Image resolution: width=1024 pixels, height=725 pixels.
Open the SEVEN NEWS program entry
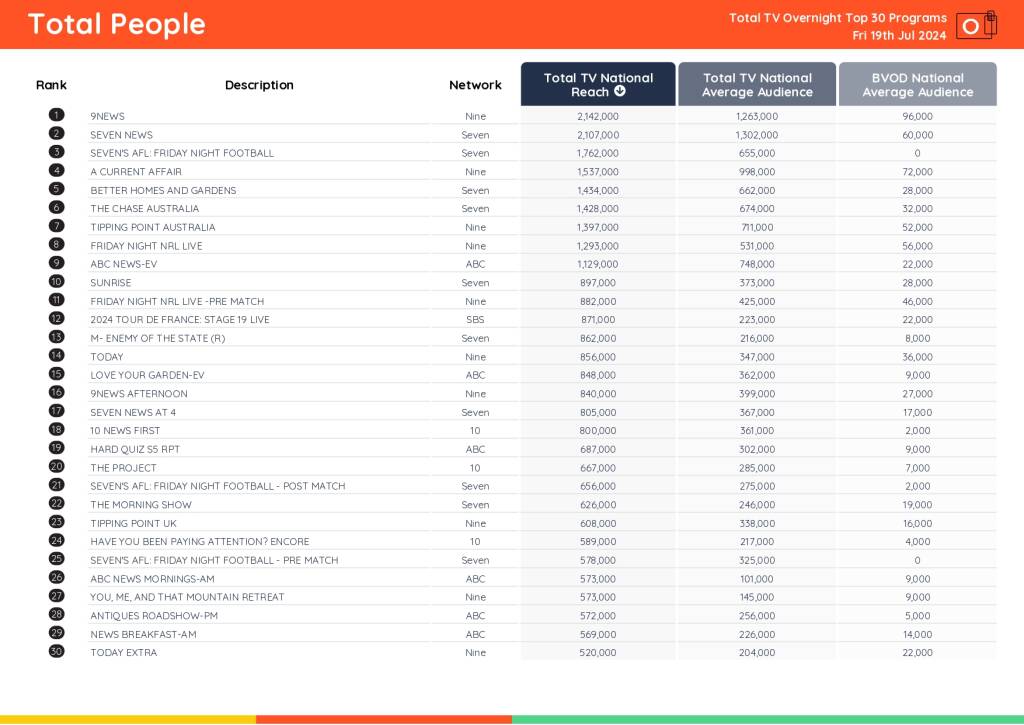pos(120,134)
